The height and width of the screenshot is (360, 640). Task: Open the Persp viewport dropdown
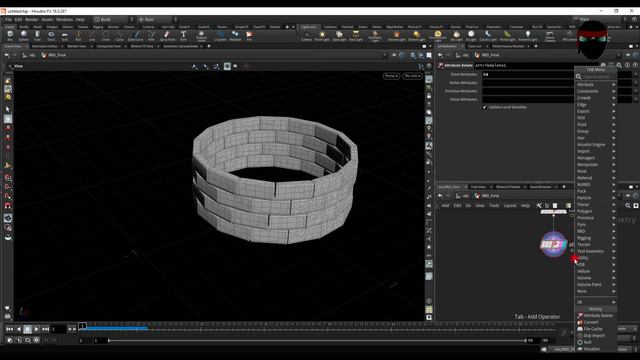point(391,76)
